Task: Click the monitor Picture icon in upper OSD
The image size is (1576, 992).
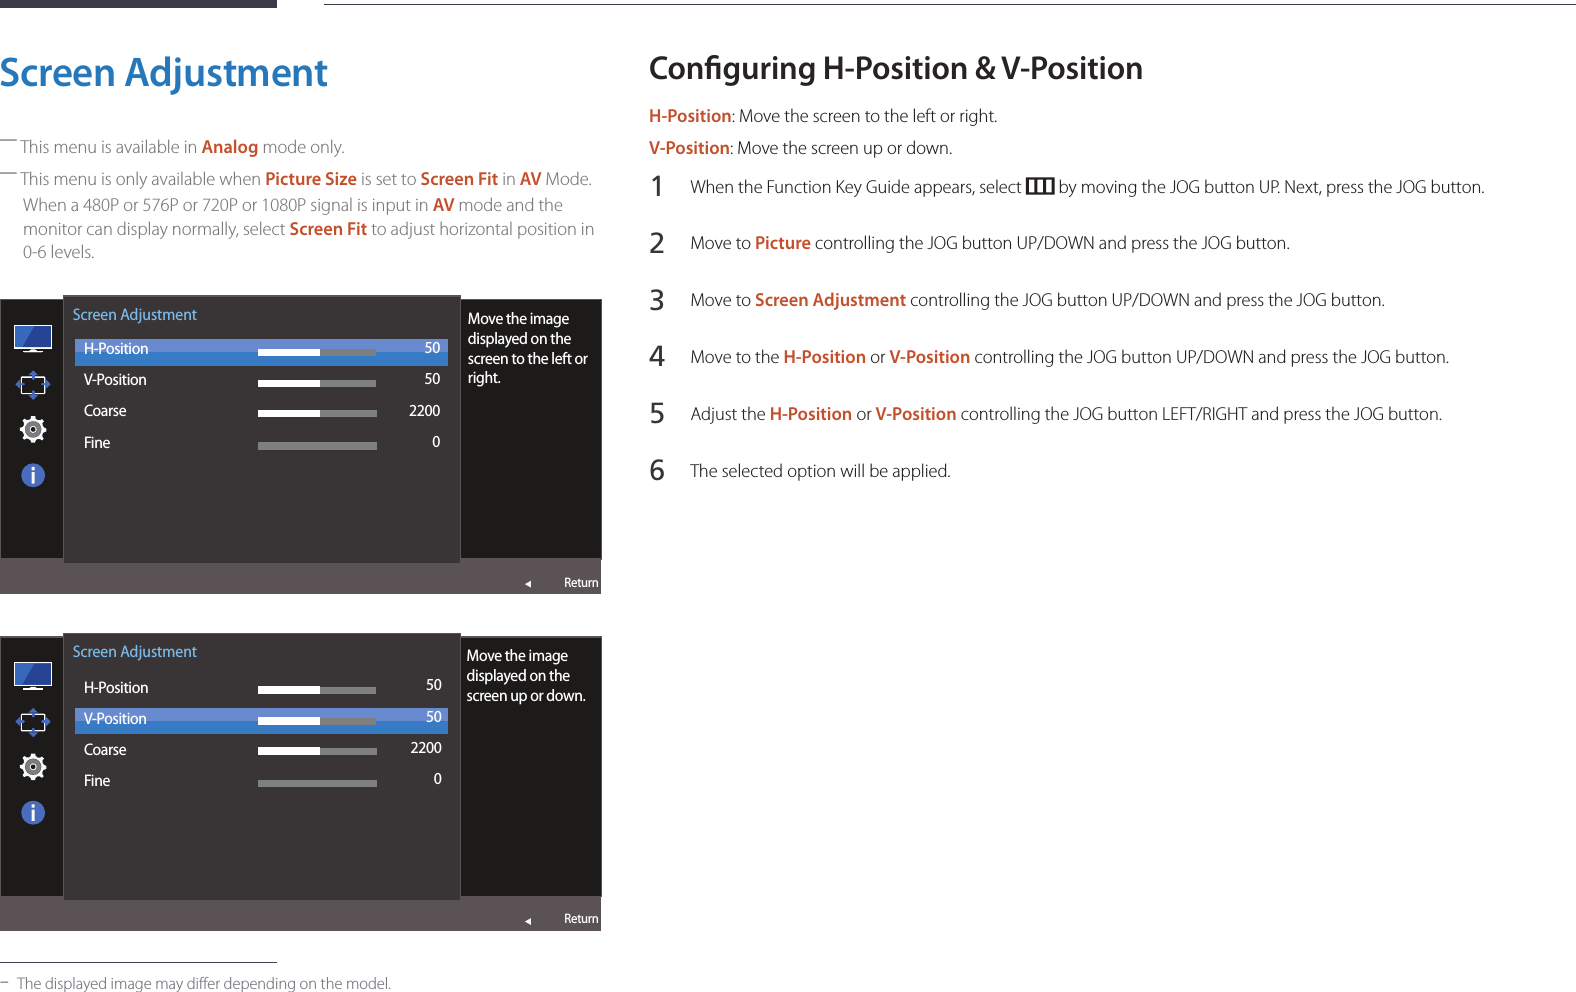Action: click(x=33, y=338)
